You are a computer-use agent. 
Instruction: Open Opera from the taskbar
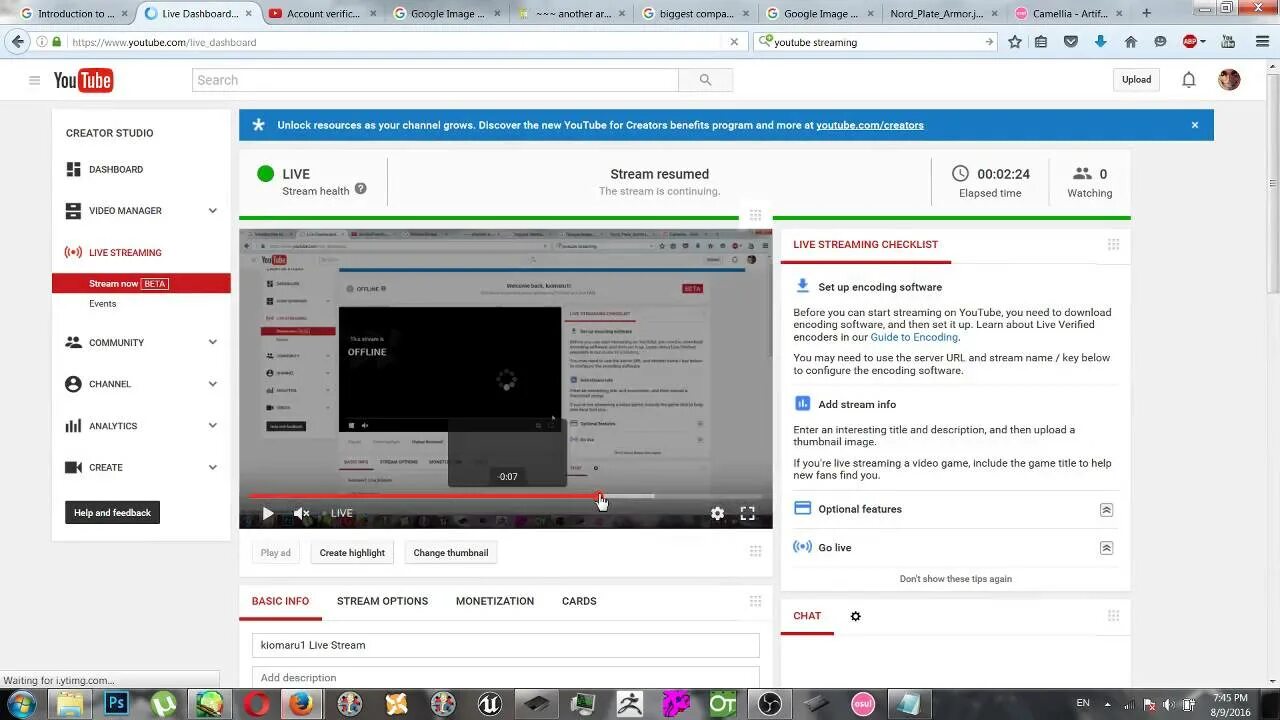pyautogui.click(x=256, y=704)
